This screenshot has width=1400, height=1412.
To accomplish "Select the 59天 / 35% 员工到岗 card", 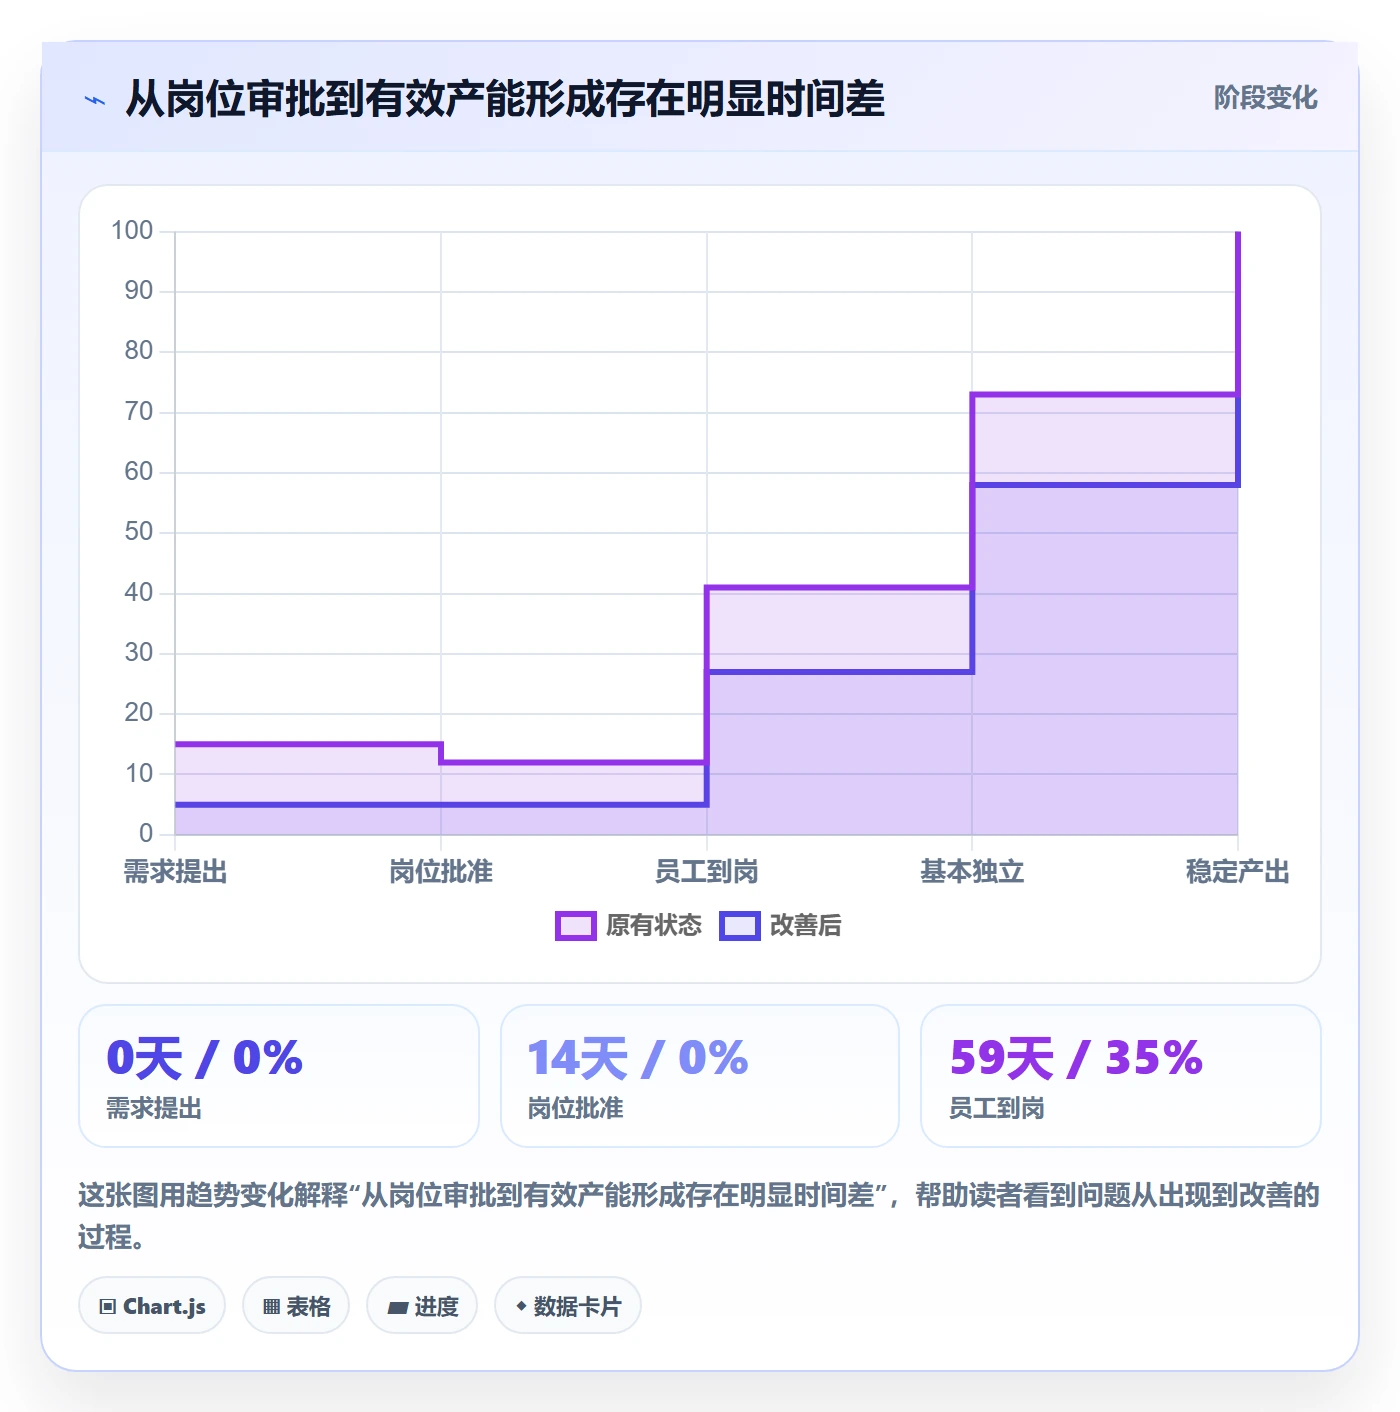I will [x=1121, y=1076].
